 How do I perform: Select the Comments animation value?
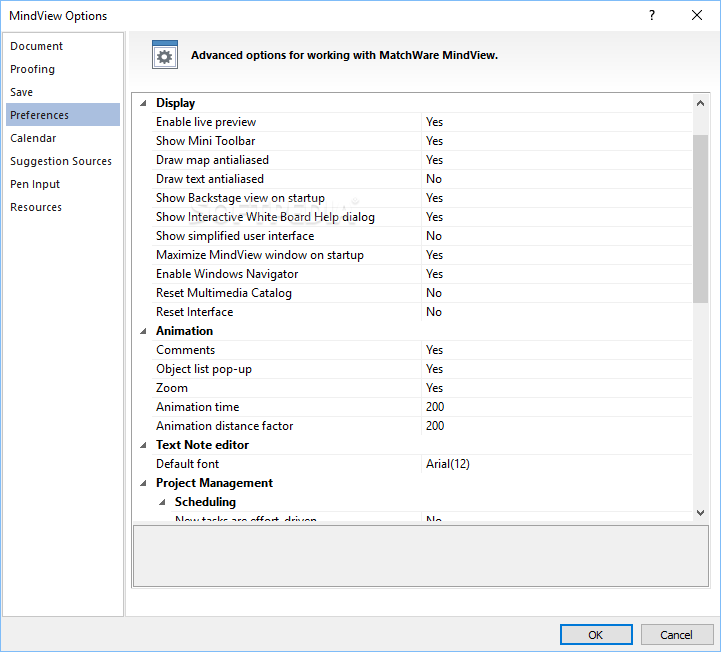(x=556, y=350)
